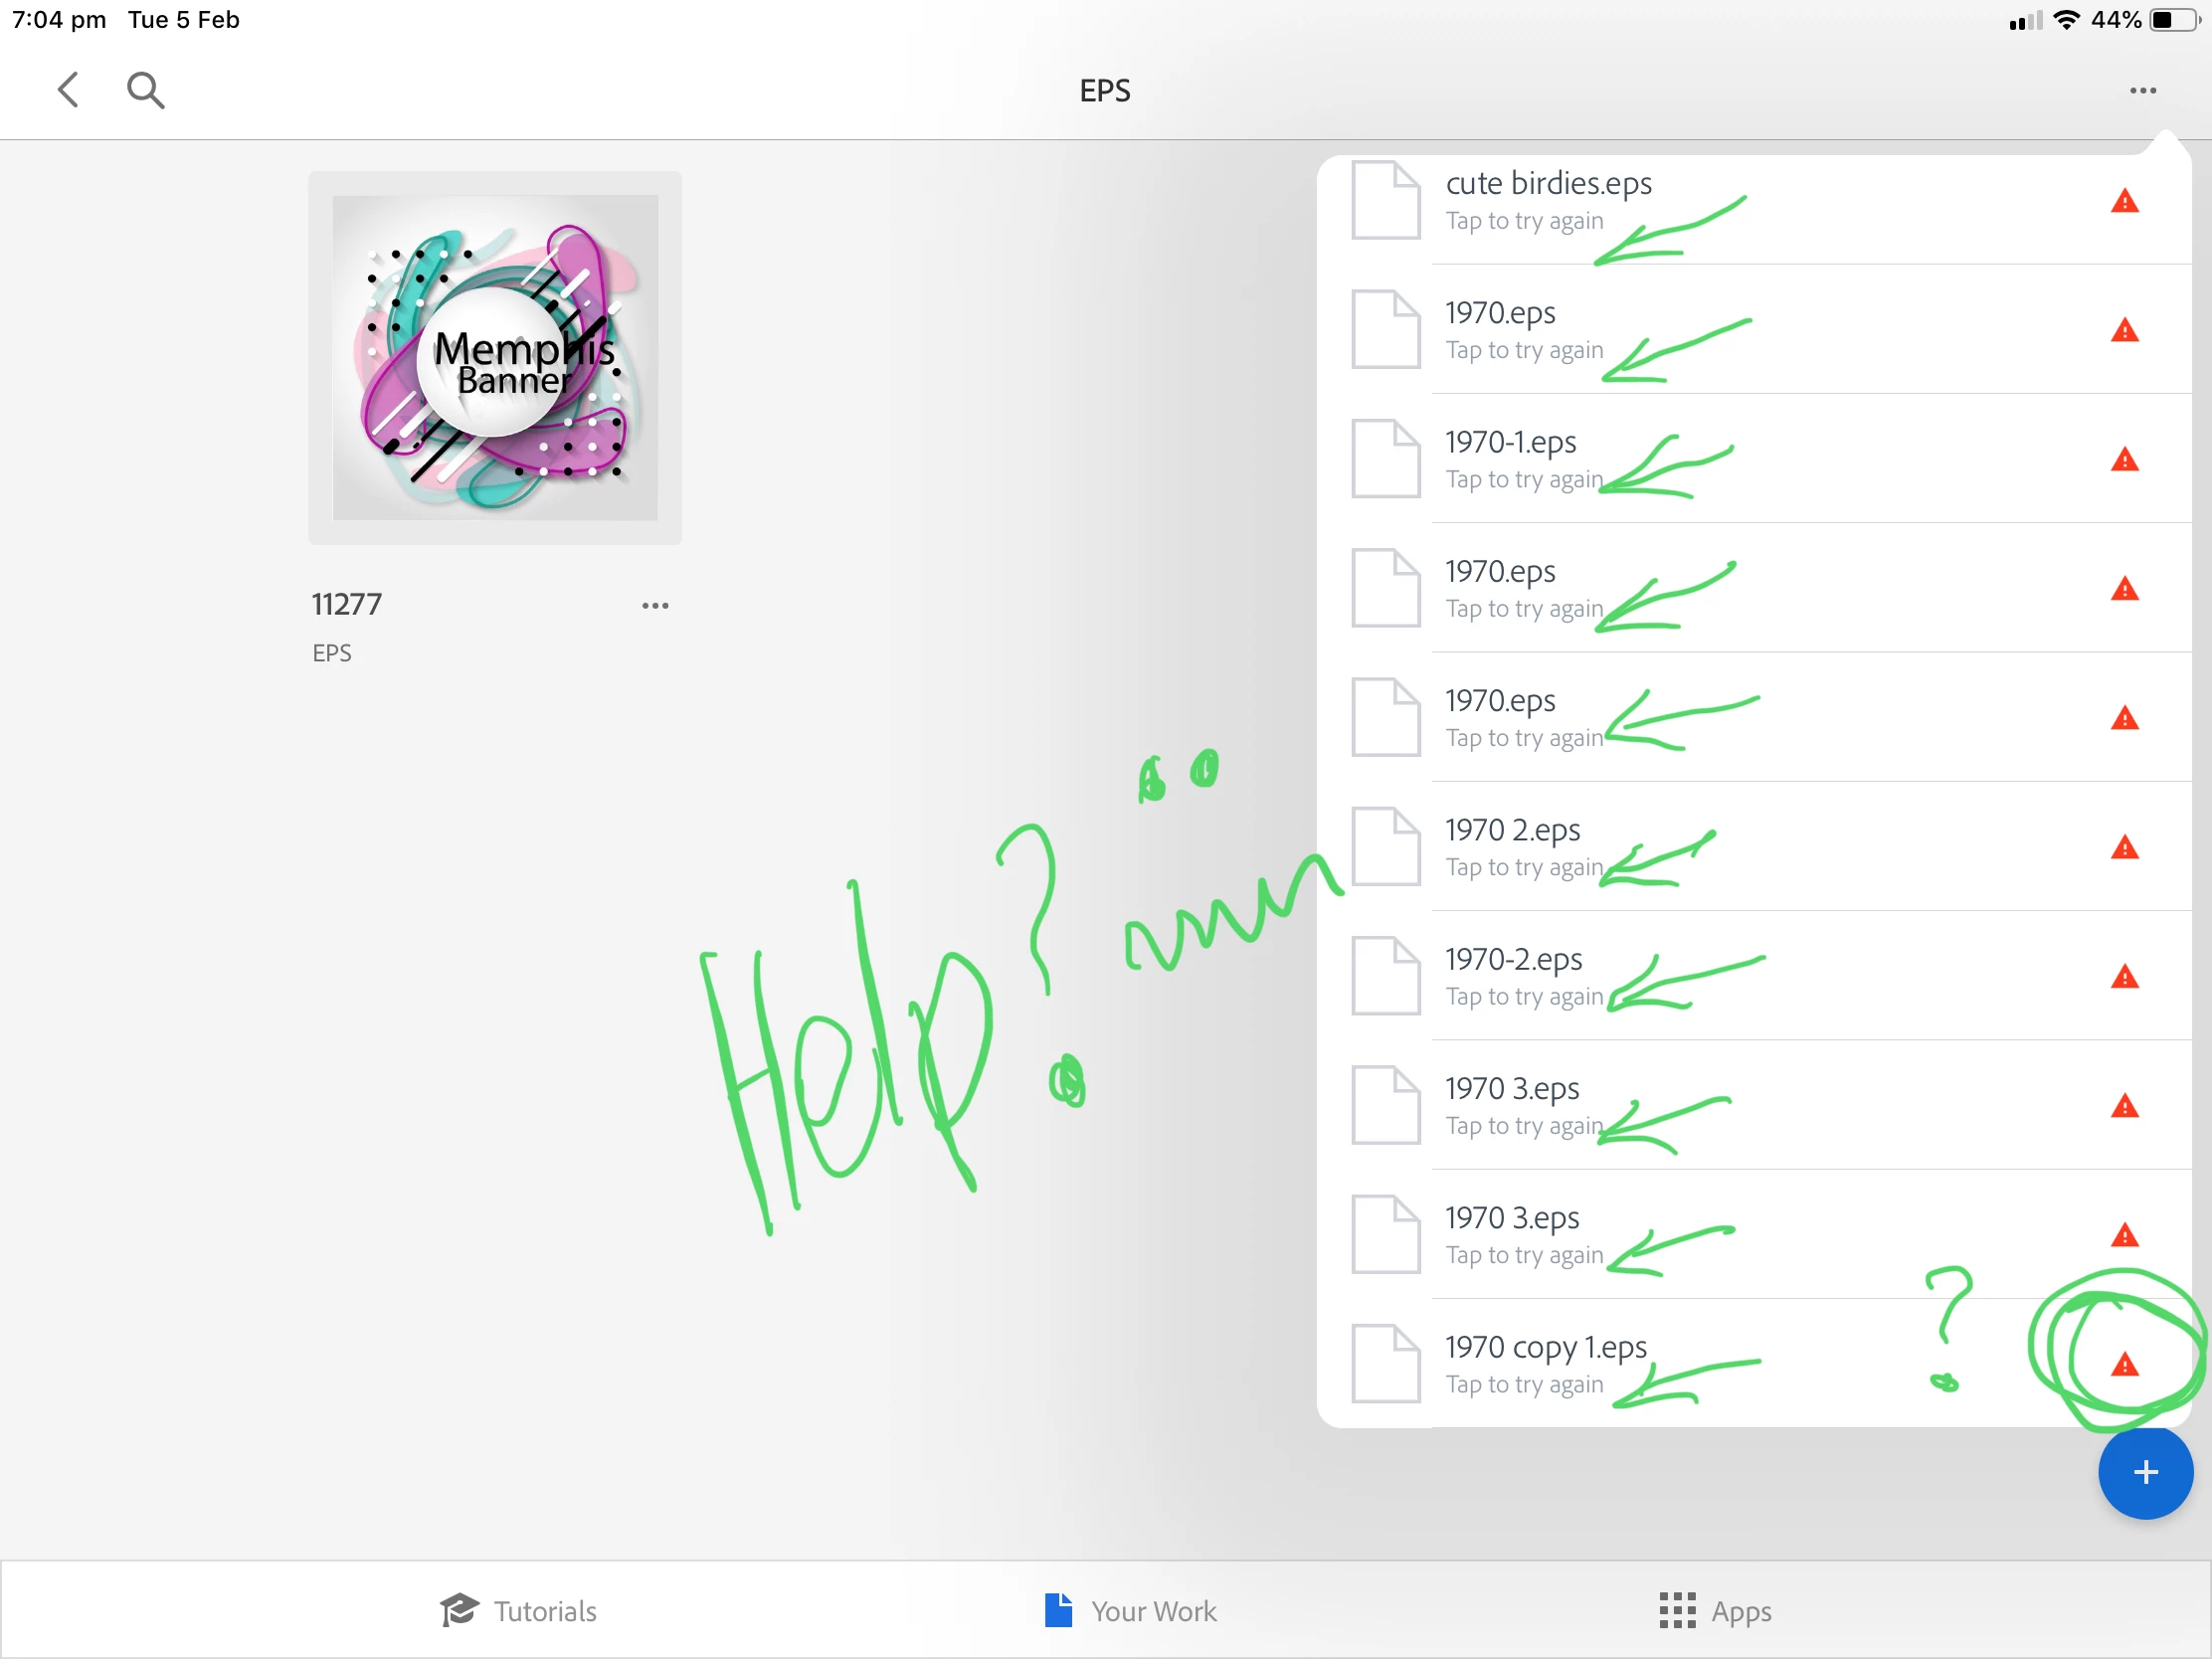2212x1659 pixels.
Task: Tap warning triangle for 1970 copy 1.eps
Action: pyautogui.click(x=2123, y=1365)
